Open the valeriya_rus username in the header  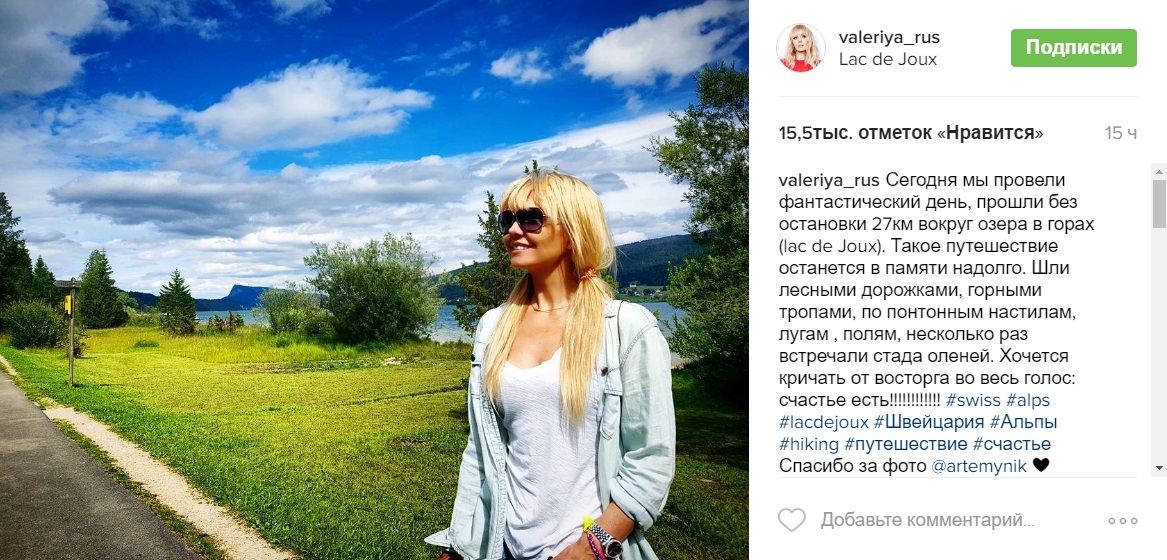click(887, 37)
